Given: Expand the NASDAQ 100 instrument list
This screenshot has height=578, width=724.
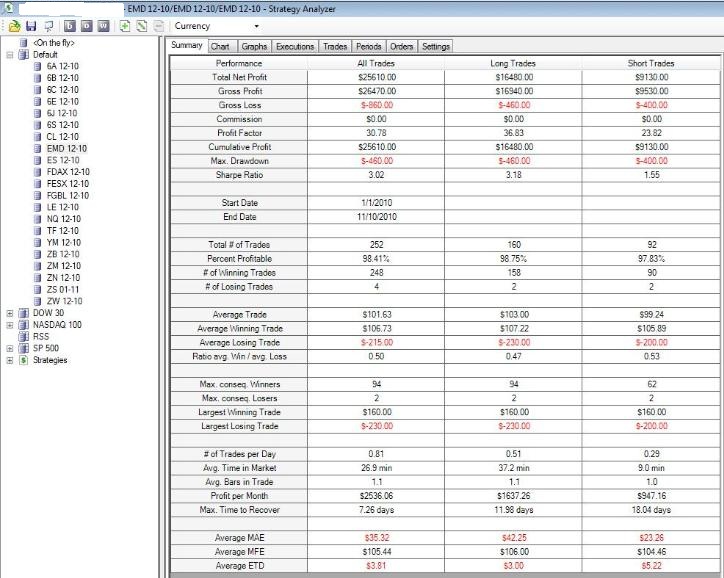Looking at the screenshot, I should click(10, 325).
